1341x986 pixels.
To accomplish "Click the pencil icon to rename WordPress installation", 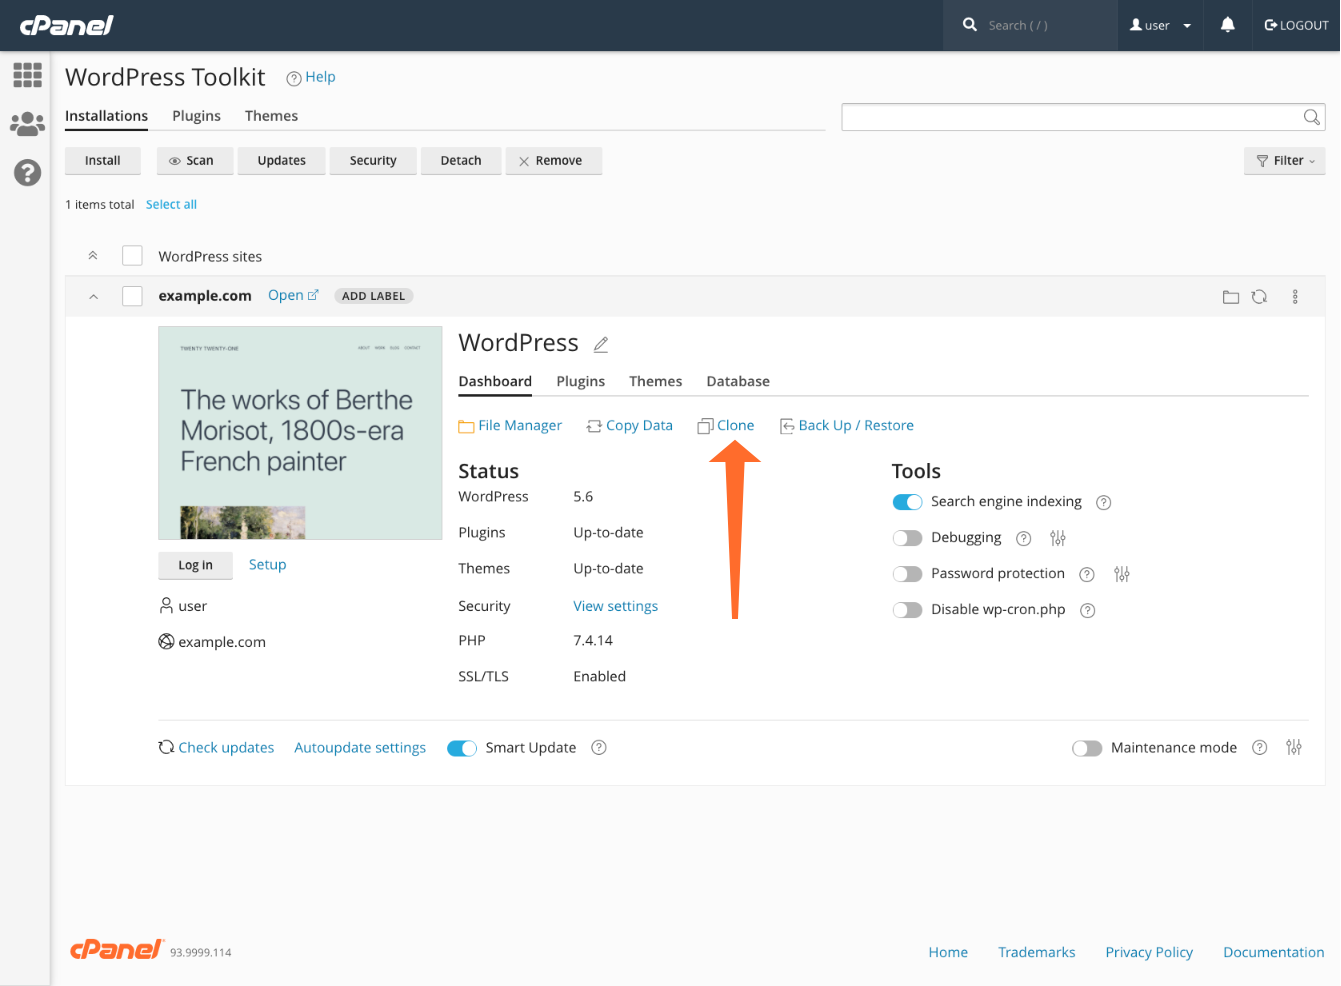I will (600, 344).
